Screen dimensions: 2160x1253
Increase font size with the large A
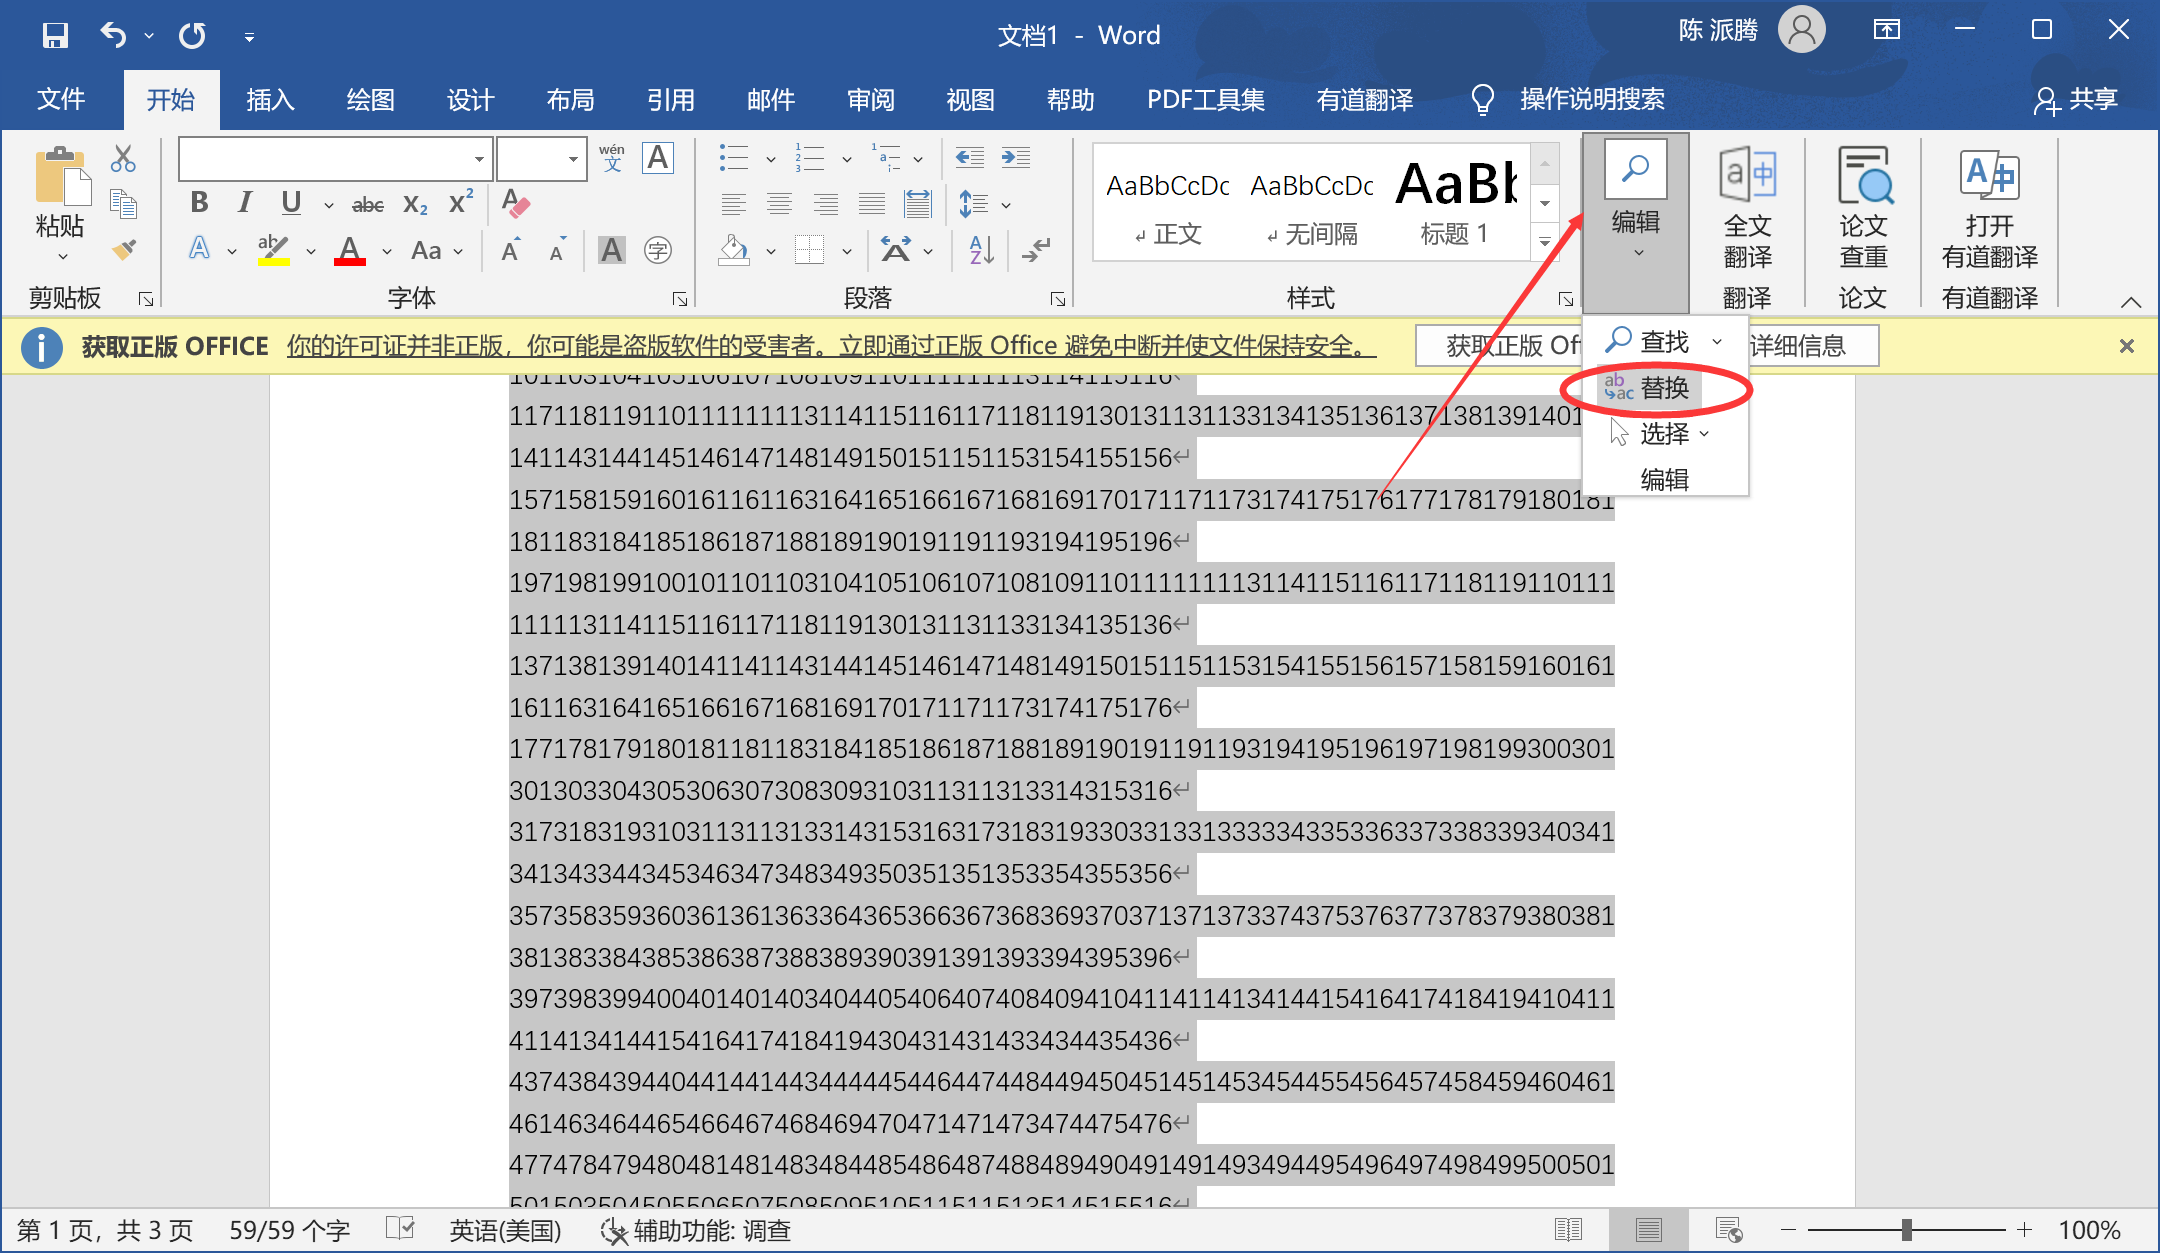coord(511,250)
